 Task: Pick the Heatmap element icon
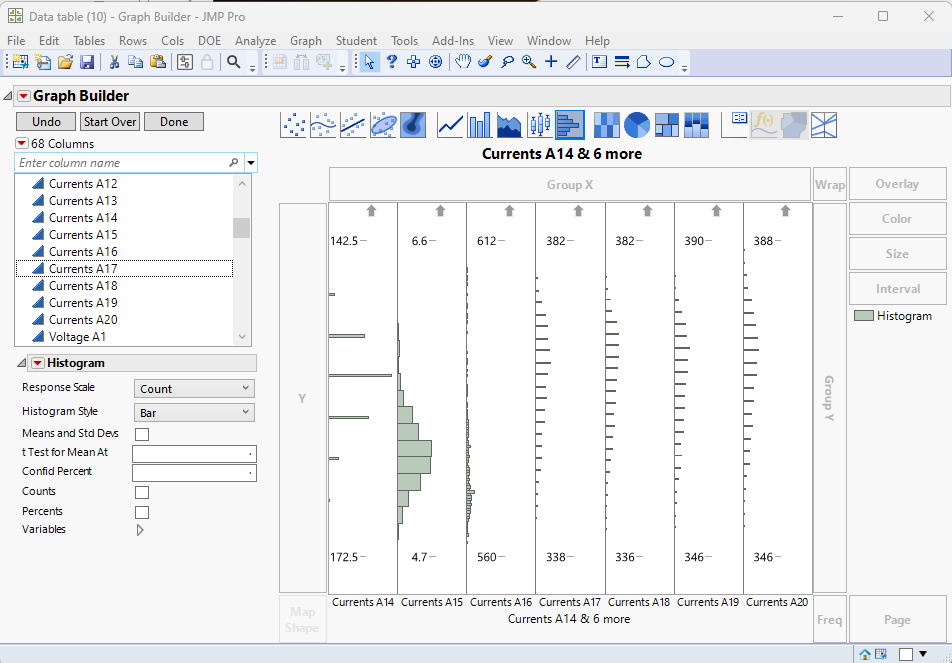[607, 125]
